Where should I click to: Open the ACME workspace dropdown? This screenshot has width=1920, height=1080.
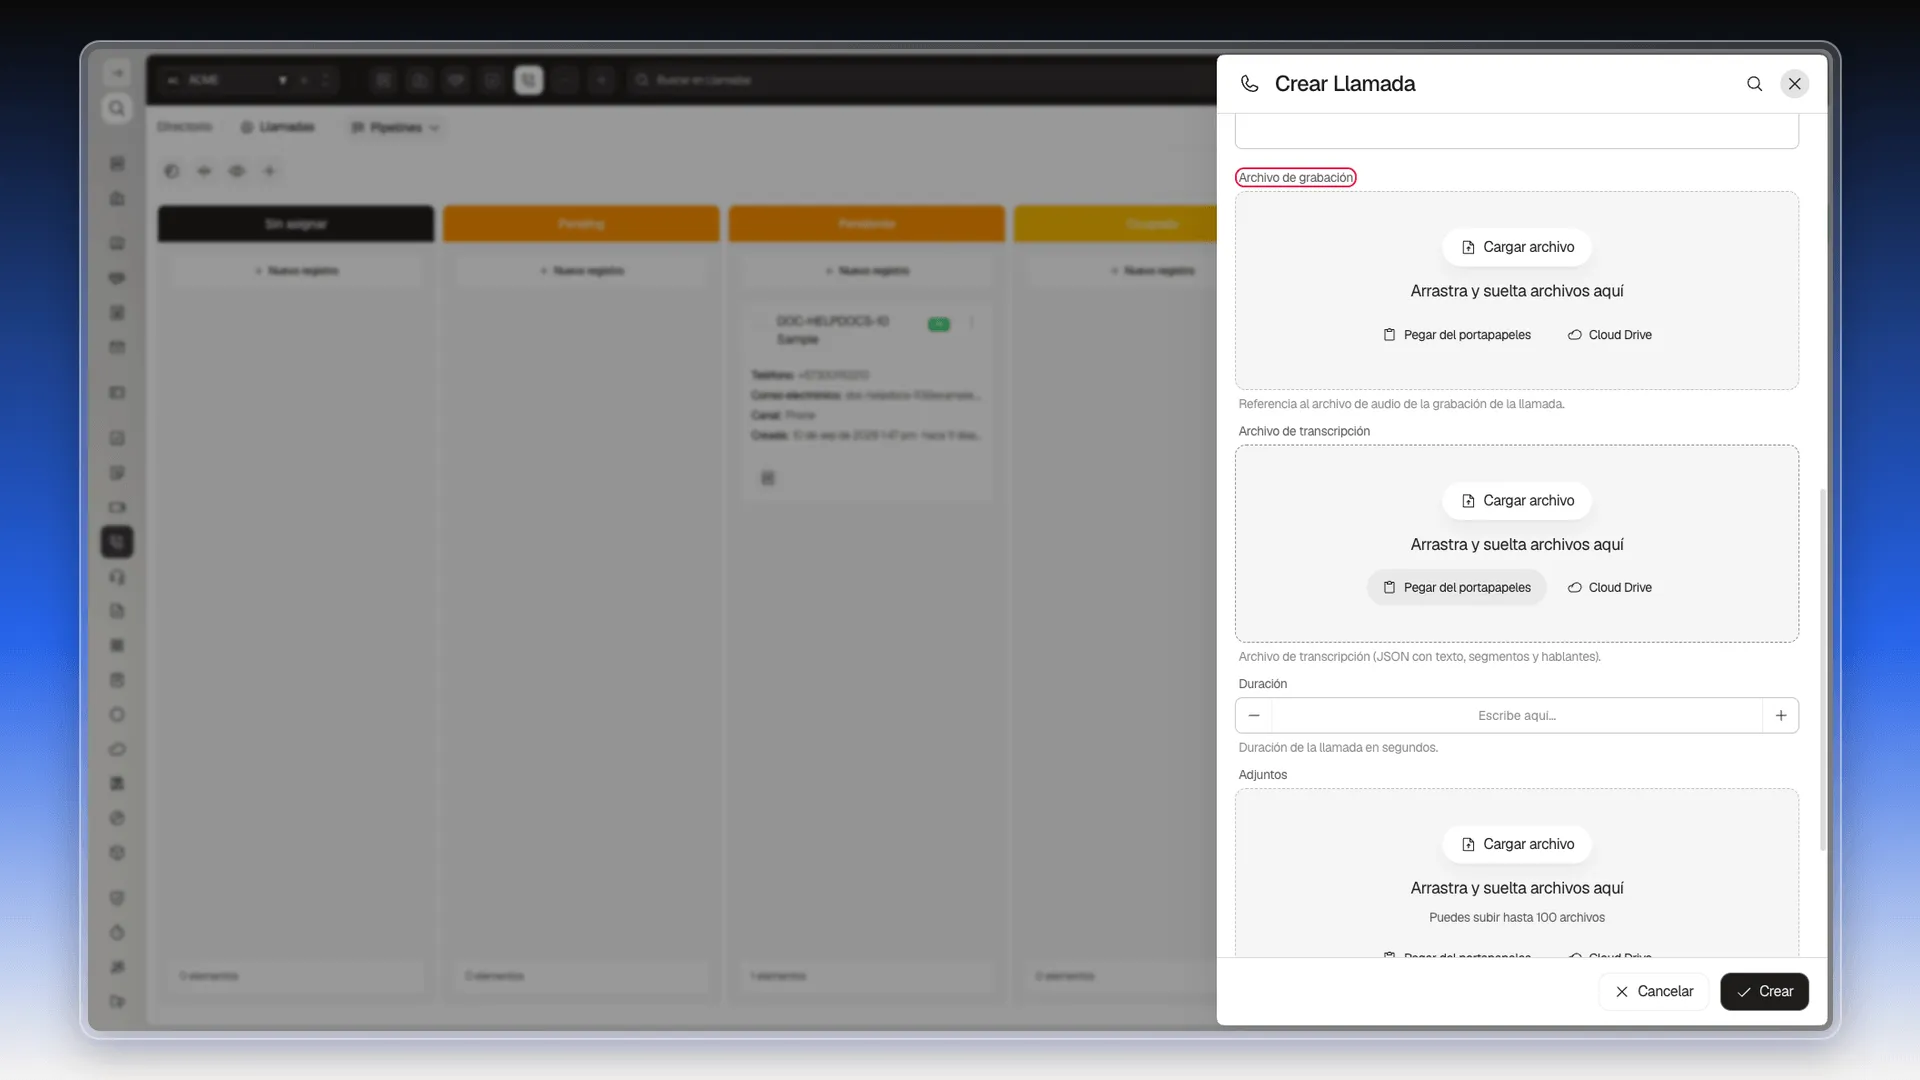click(x=227, y=80)
